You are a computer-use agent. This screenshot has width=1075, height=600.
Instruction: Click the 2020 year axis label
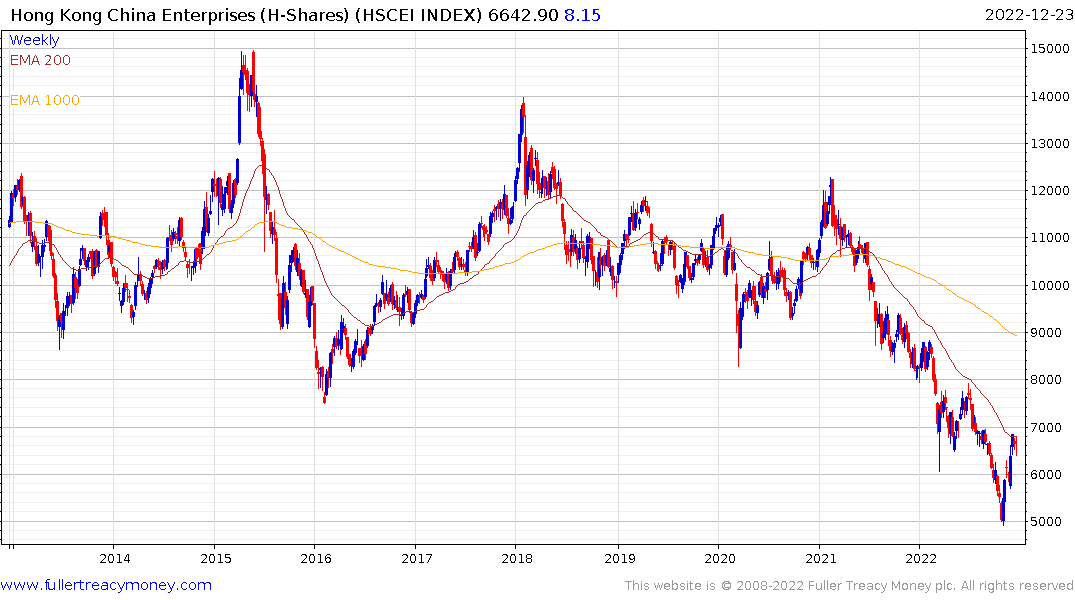[720, 558]
